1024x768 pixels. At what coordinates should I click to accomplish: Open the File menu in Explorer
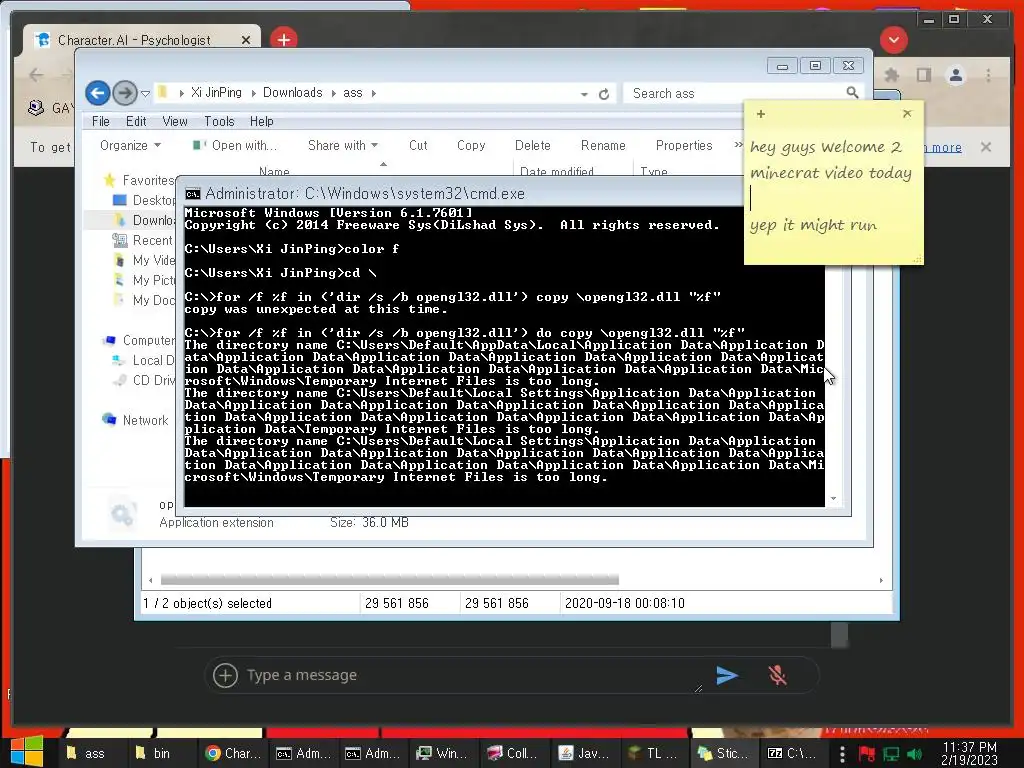pyautogui.click(x=101, y=121)
